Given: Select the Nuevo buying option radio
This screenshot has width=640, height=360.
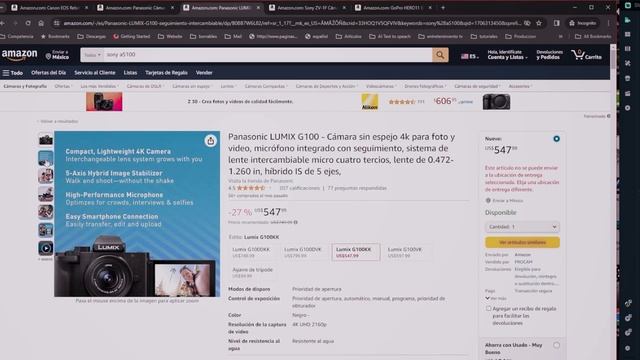Looking at the screenshot, I should tap(556, 139).
